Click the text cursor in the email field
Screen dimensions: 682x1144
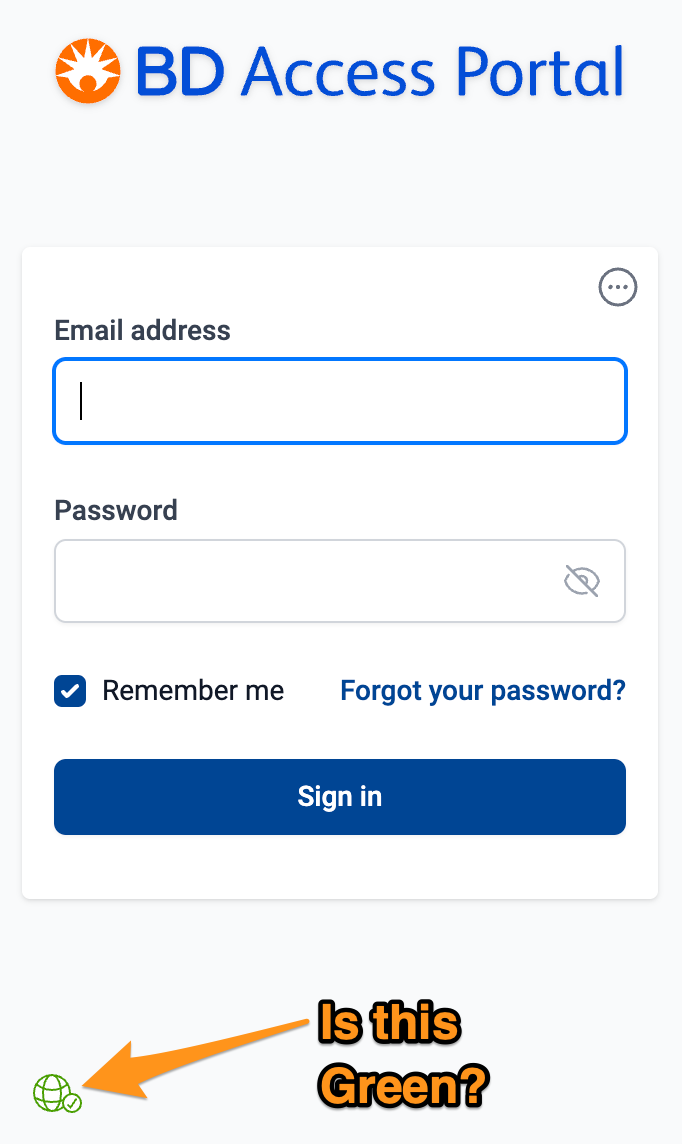81,401
